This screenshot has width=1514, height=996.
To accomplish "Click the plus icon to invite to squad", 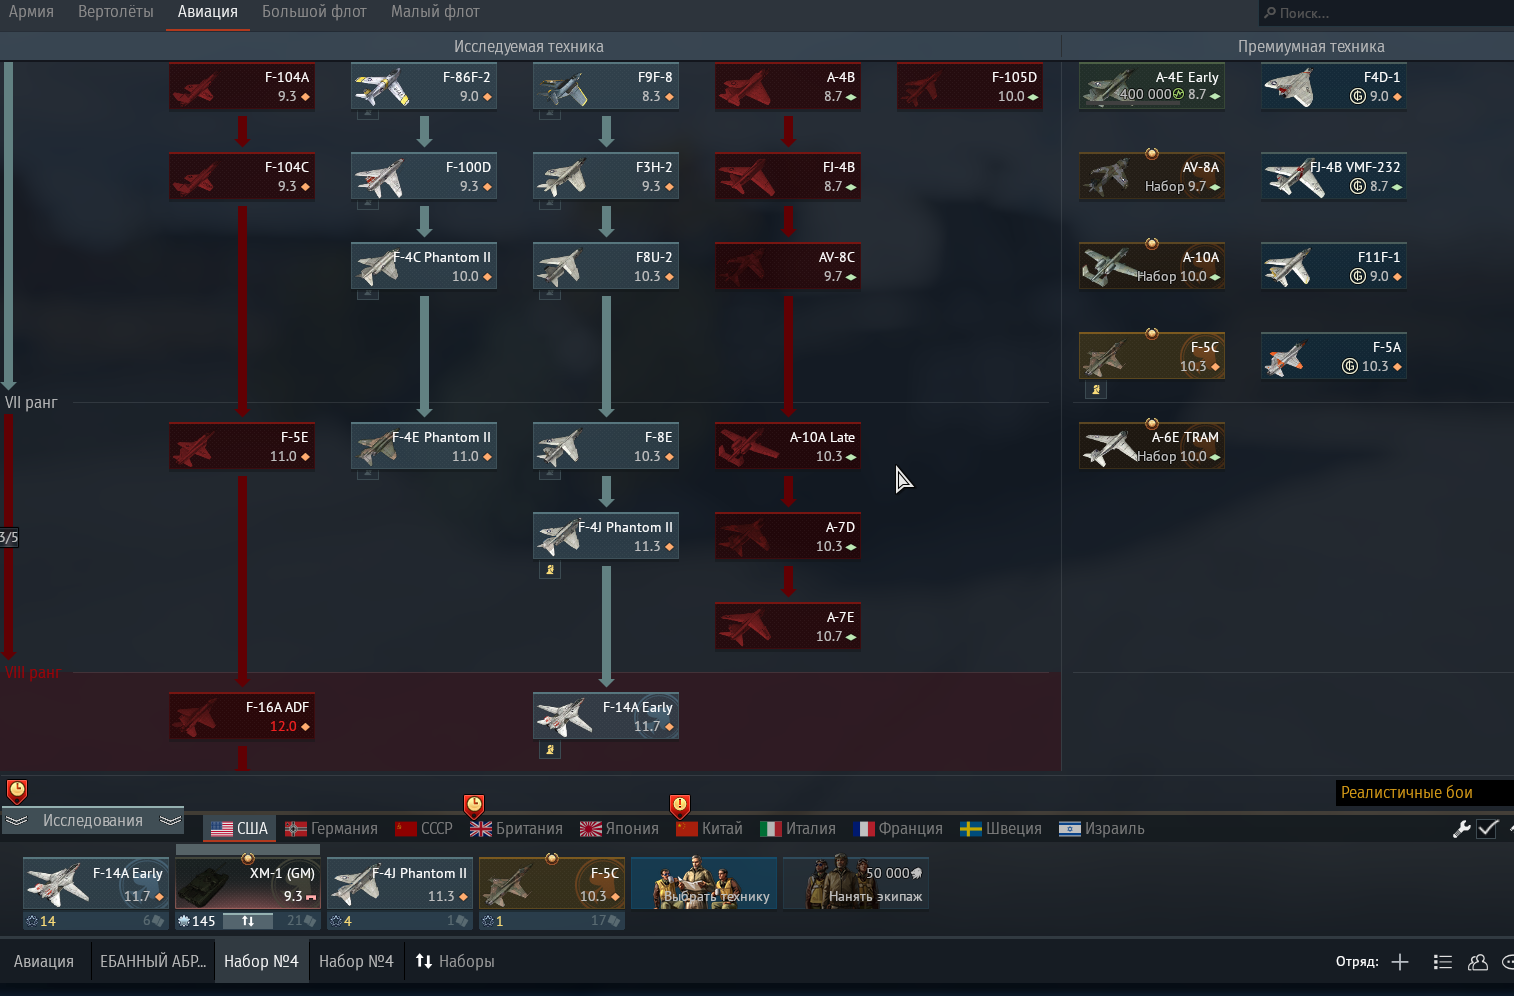I will [x=1400, y=962].
